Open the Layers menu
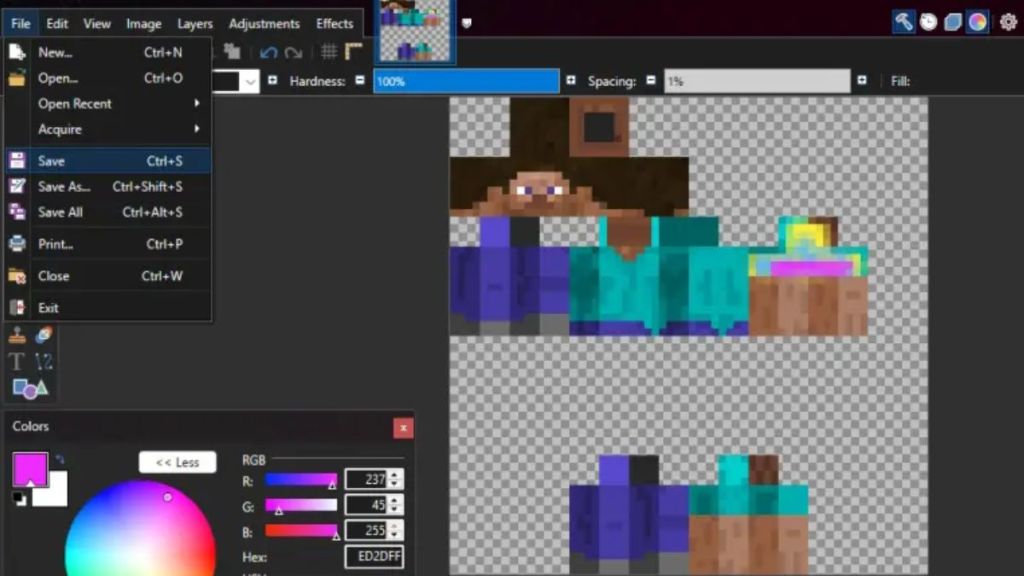This screenshot has height=576, width=1024. [x=195, y=24]
